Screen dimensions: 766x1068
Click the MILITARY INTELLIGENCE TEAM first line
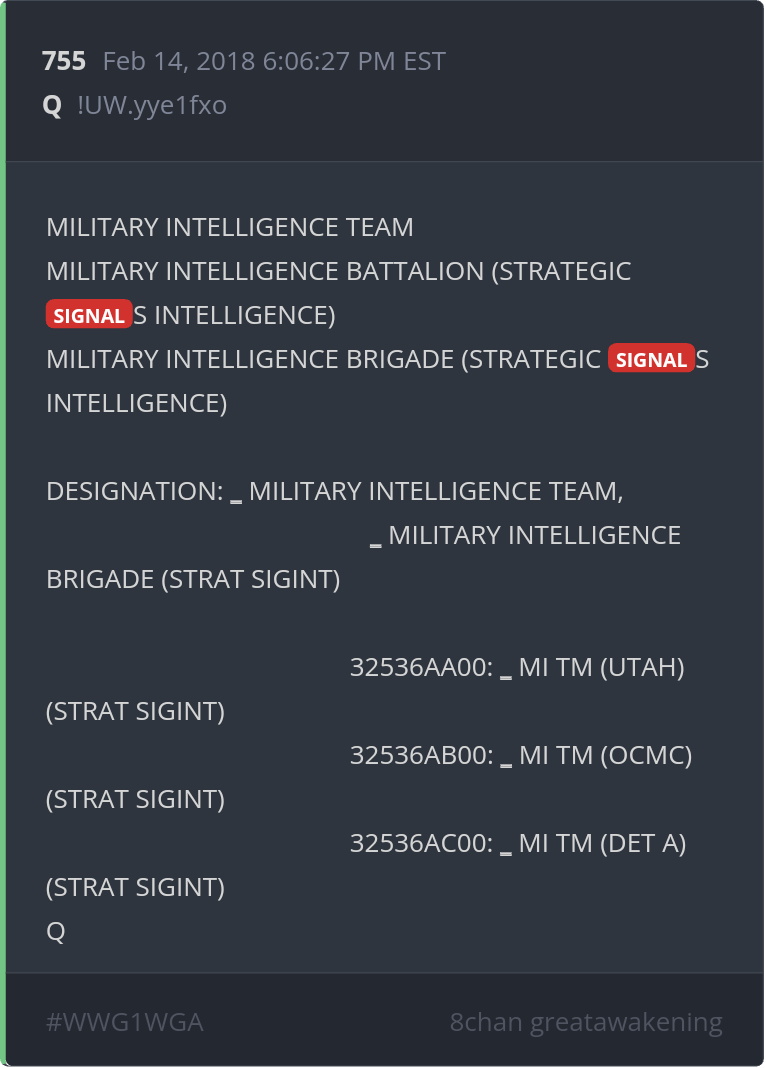[230, 227]
